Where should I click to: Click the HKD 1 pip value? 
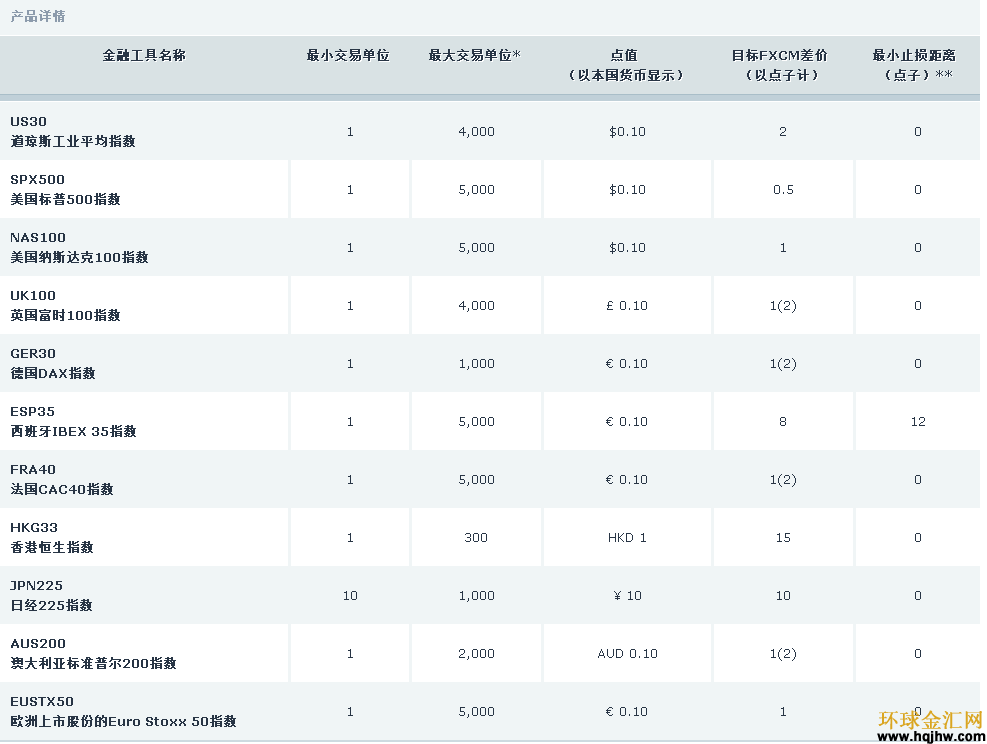click(627, 537)
